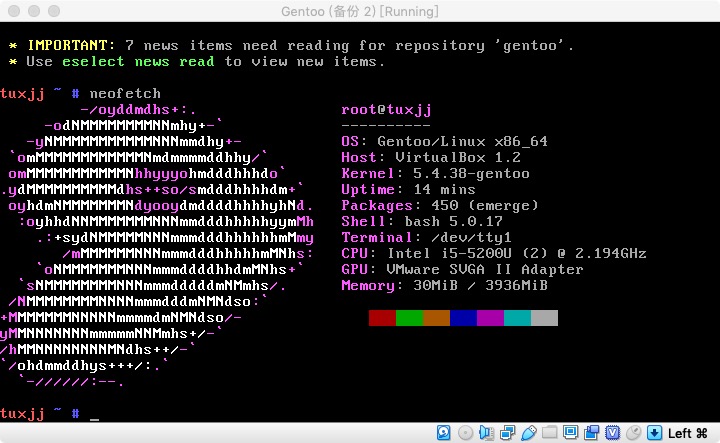The height and width of the screenshot is (443, 720).
Task: Click the 'IMPORTANT:' news notice text
Action: coord(71,45)
